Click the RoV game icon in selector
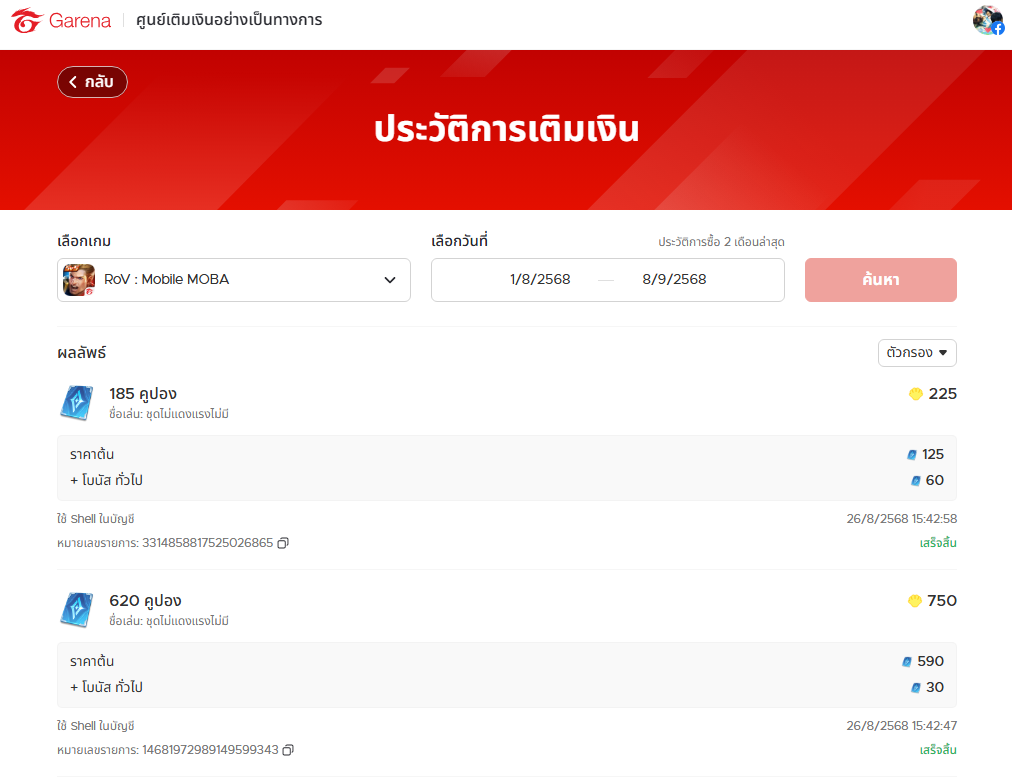The height and width of the screenshot is (782, 1012). pyautogui.click(x=79, y=280)
